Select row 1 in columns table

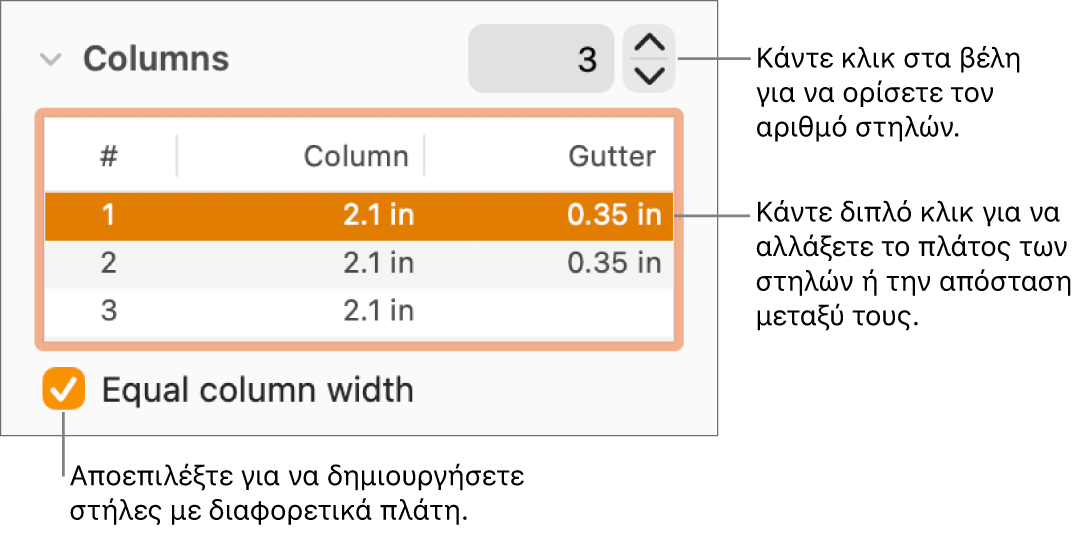point(109,216)
